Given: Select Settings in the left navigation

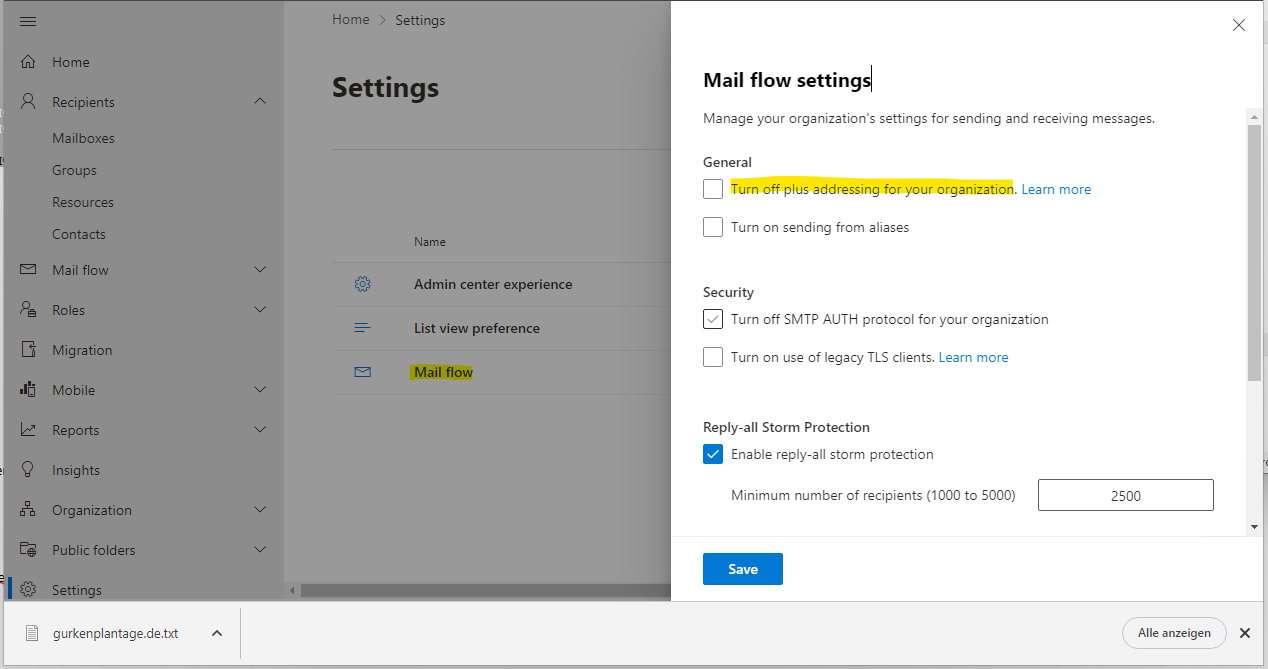Looking at the screenshot, I should pos(77,590).
